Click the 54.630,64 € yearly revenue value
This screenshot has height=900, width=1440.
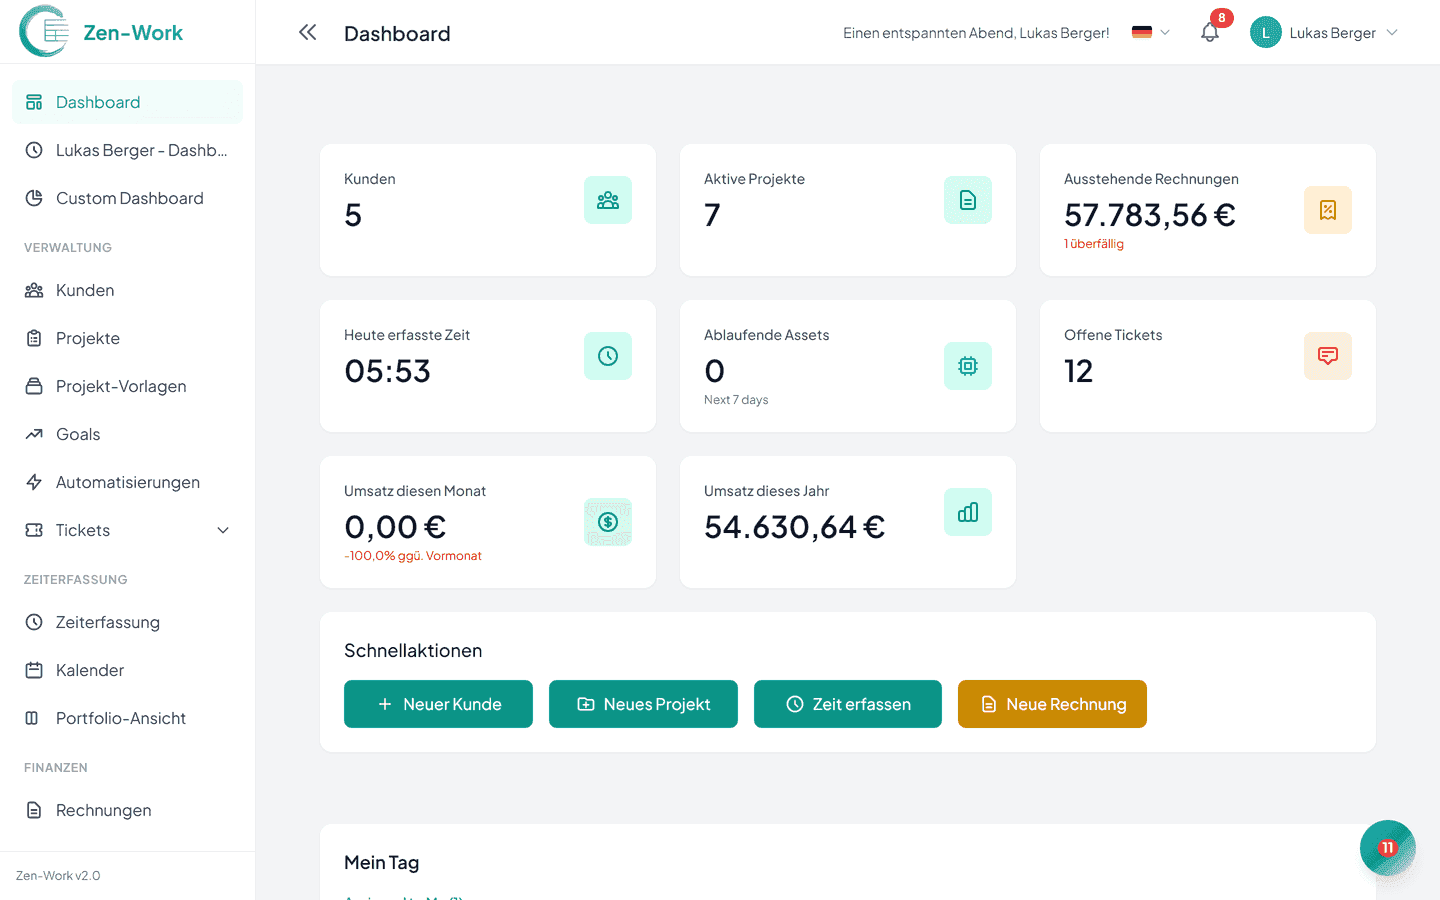coord(795,527)
